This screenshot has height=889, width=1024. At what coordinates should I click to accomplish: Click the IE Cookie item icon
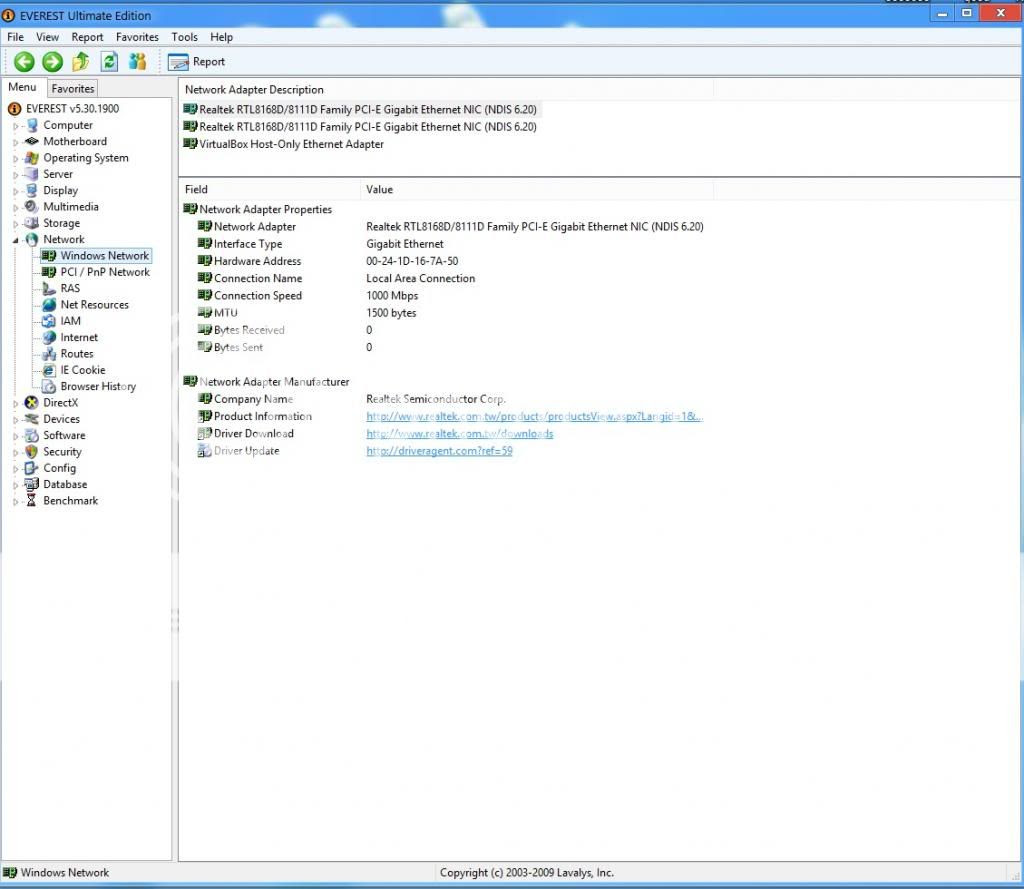[x=49, y=370]
